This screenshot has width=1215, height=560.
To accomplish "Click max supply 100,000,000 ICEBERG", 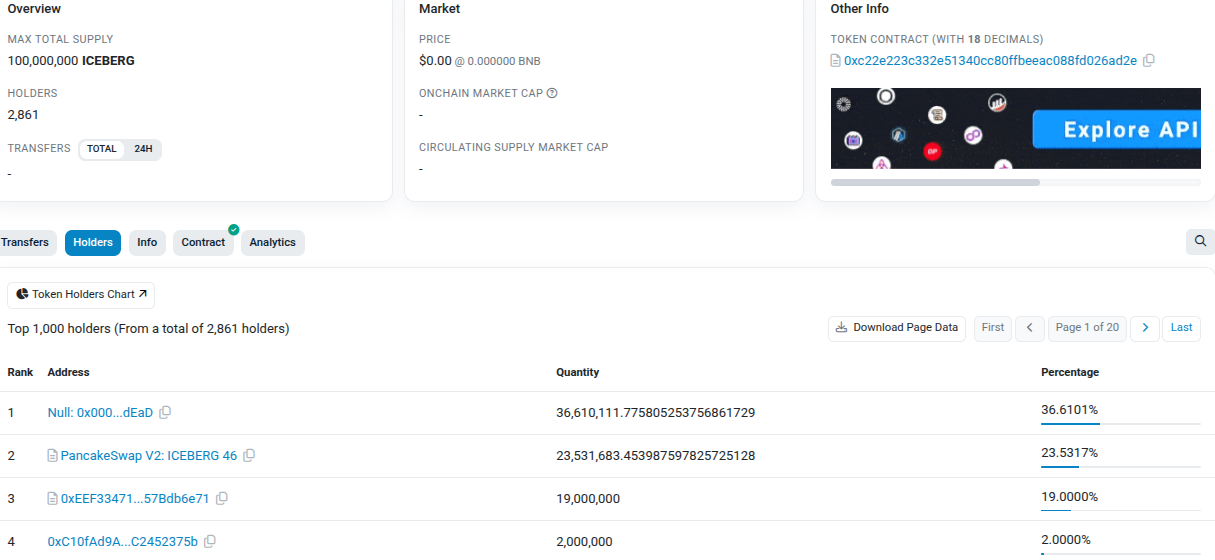I will click(x=71, y=60).
